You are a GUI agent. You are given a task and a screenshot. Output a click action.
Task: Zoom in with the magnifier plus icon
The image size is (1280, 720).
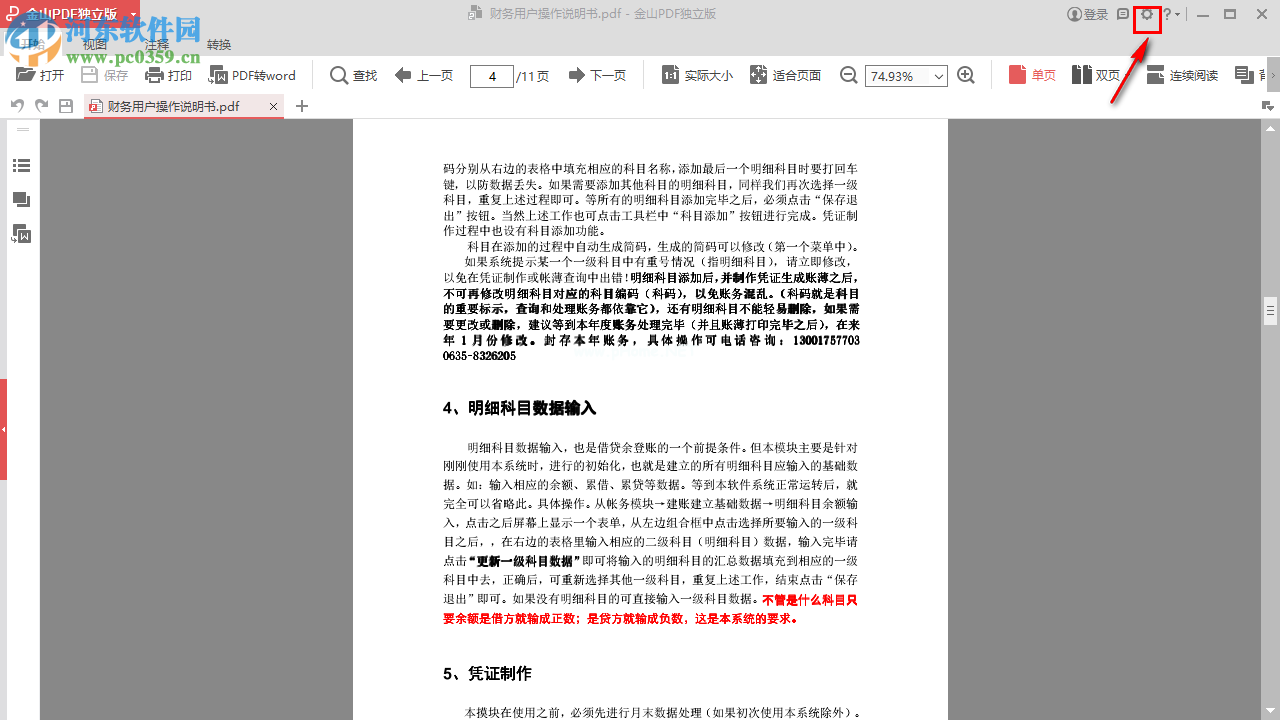[965, 75]
